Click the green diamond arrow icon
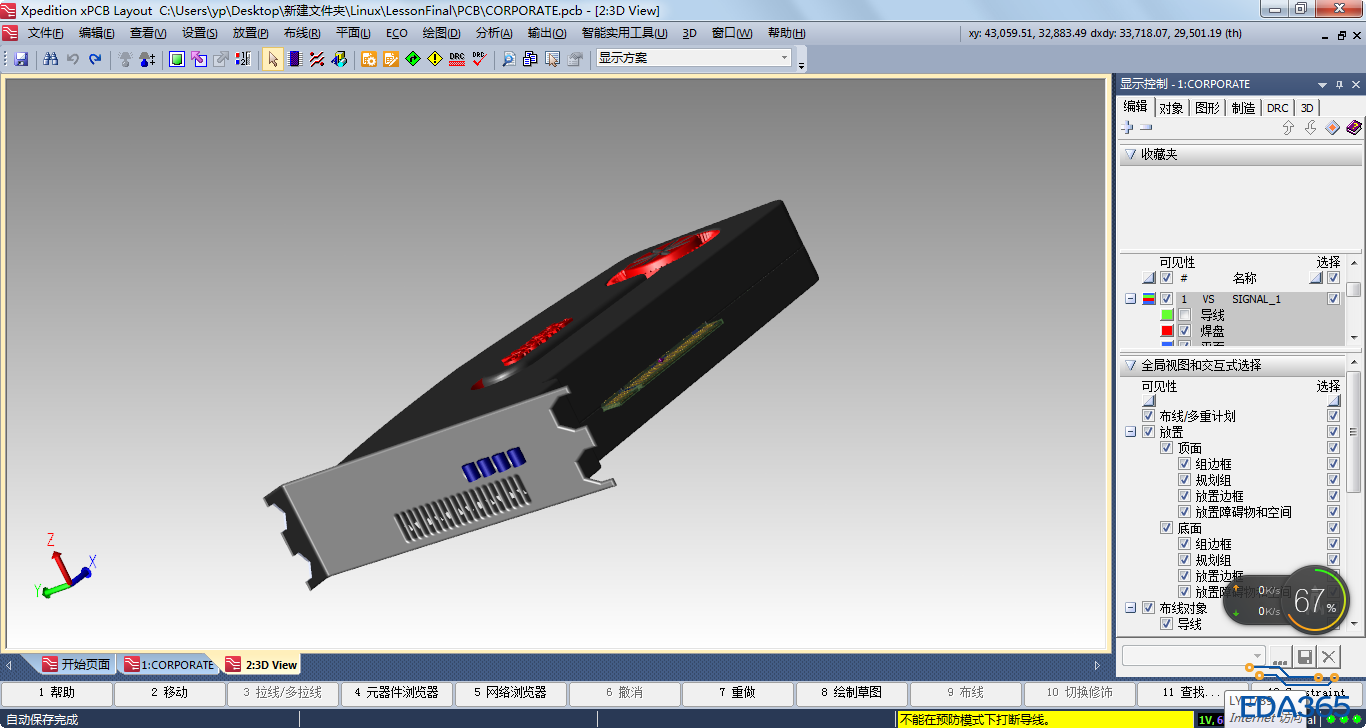The image size is (1366, 728). tap(413, 59)
